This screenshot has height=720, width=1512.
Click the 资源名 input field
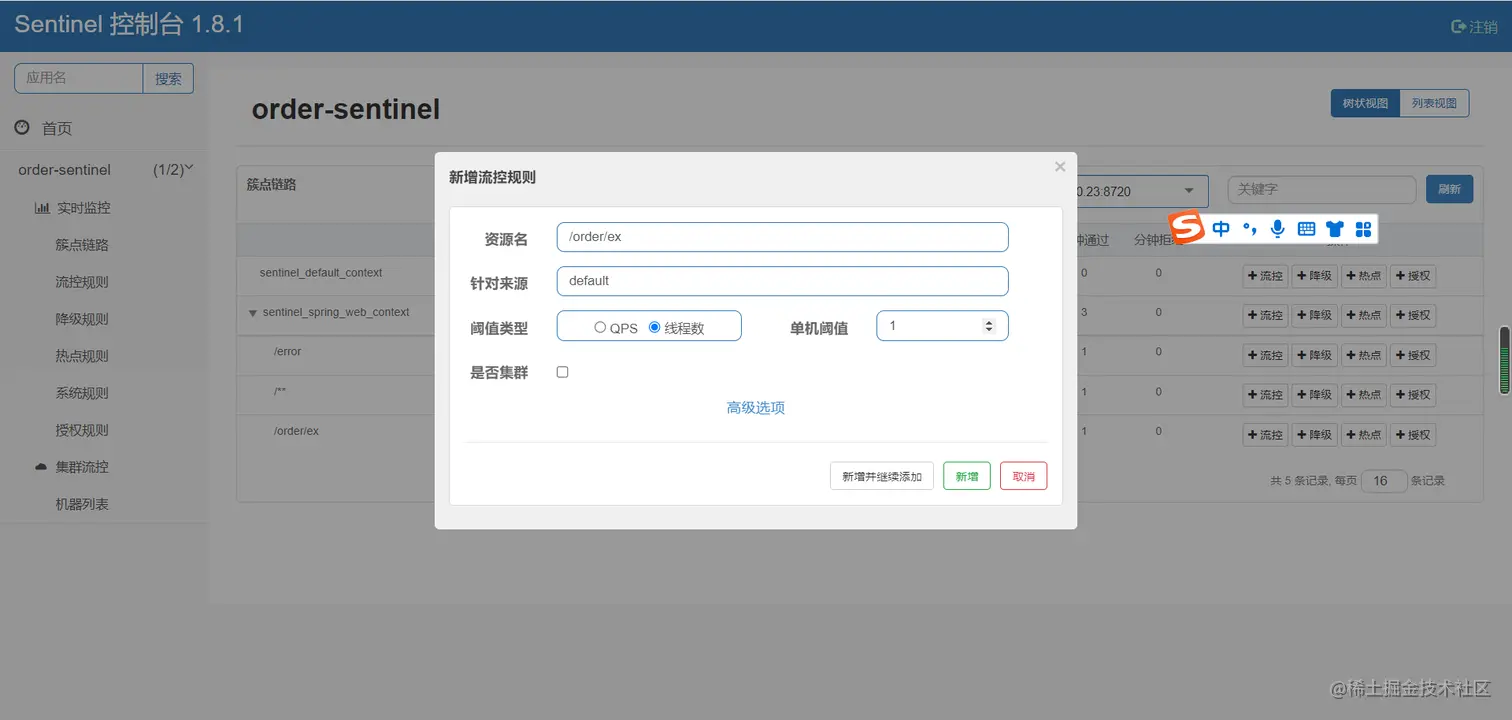pos(782,237)
